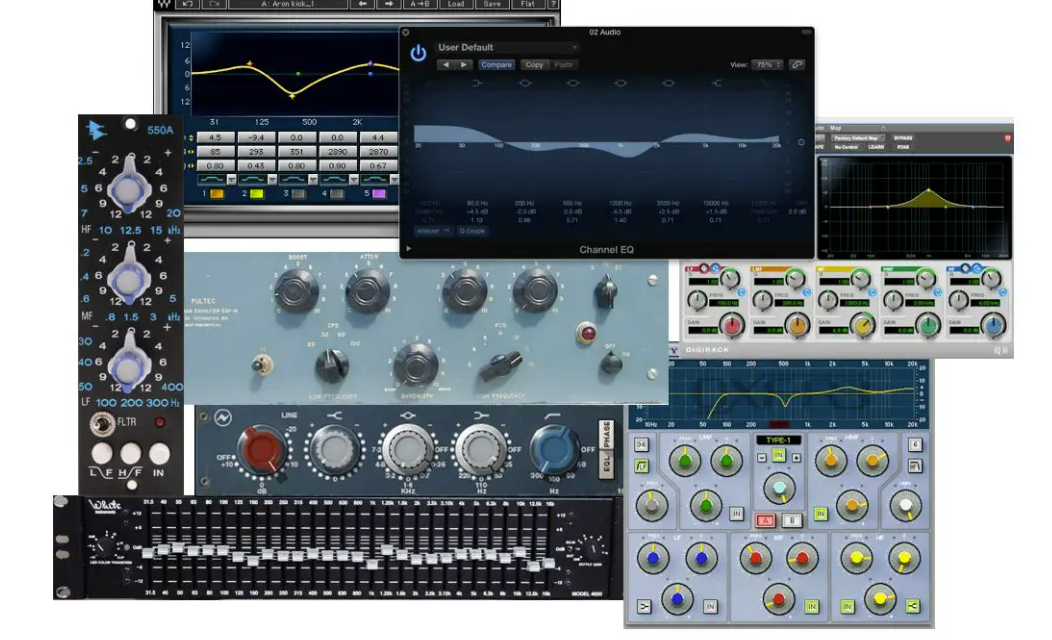The height and width of the screenshot is (640, 1052).
Task: Click the left arrow preset button in Waves
Action: click(362, 4)
